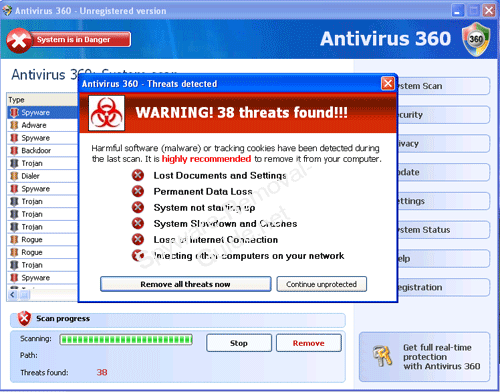
Task: Open Get full real-time protection offer
Action: 424,357
